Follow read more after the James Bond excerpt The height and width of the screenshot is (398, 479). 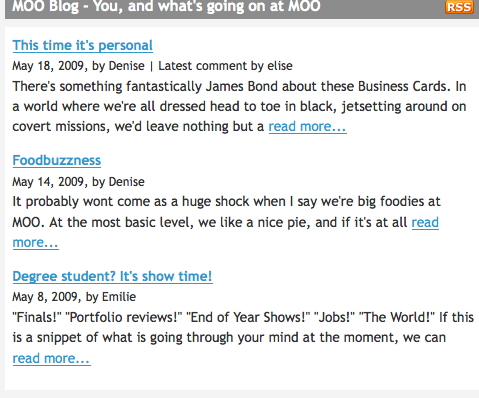(x=307, y=127)
